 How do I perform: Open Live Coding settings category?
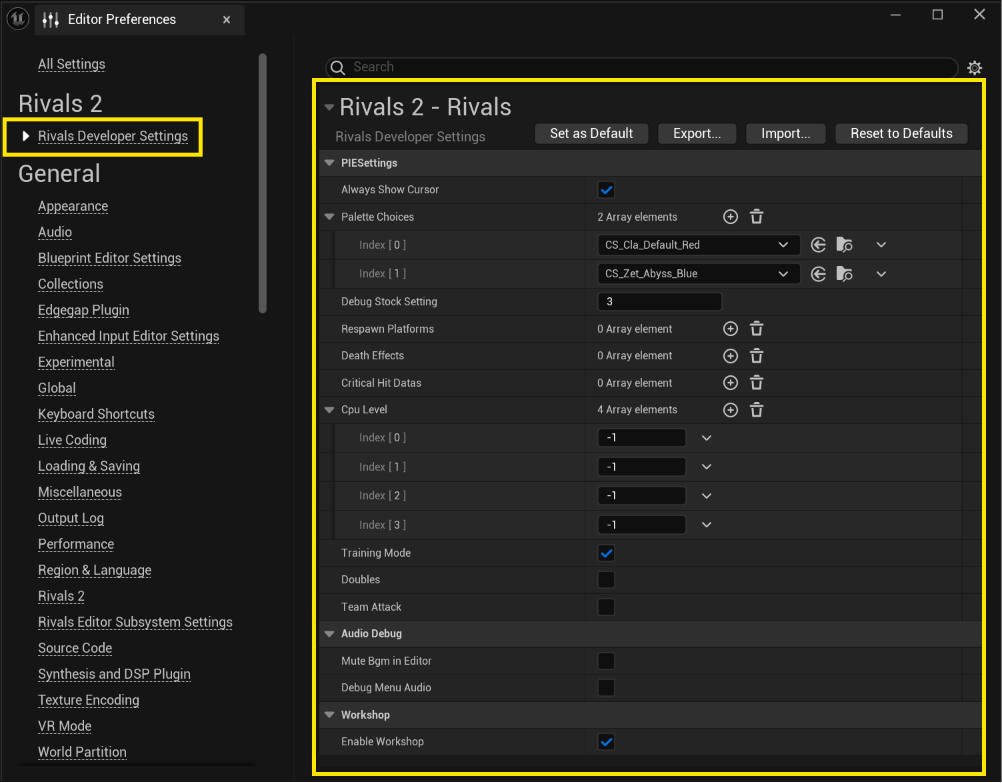(72, 440)
